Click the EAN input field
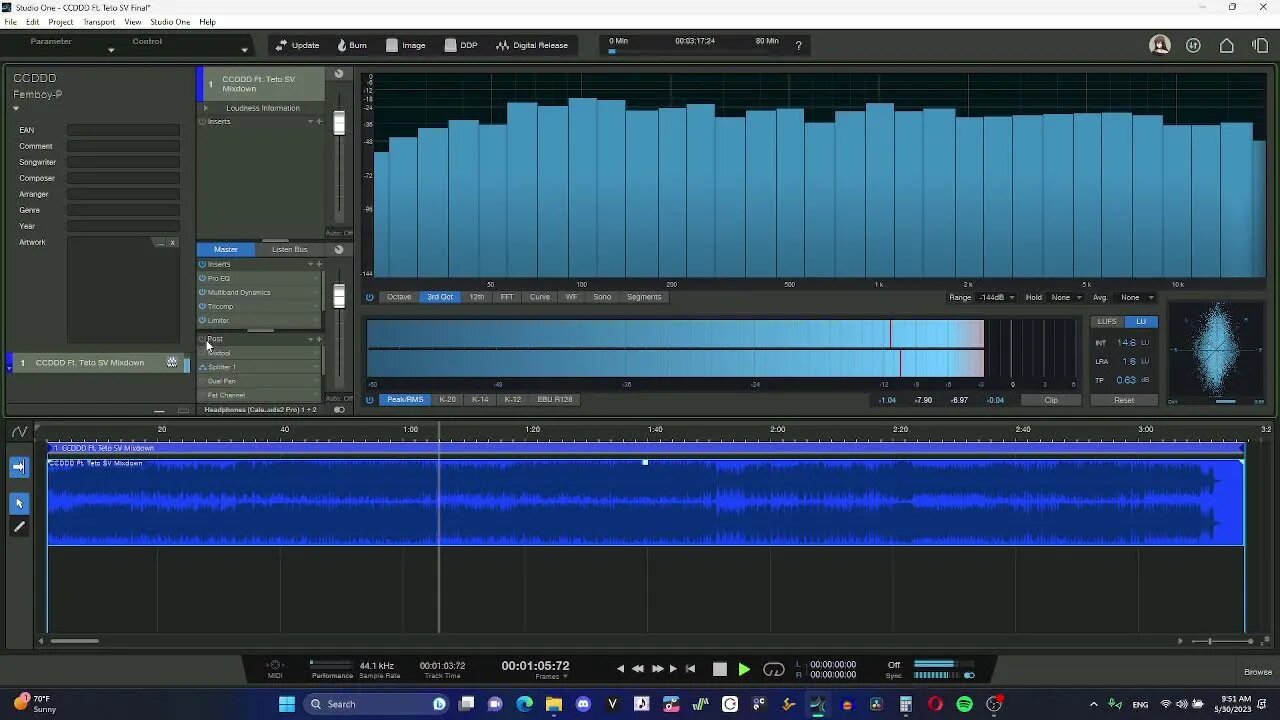The height and width of the screenshot is (720, 1280). coord(123,130)
